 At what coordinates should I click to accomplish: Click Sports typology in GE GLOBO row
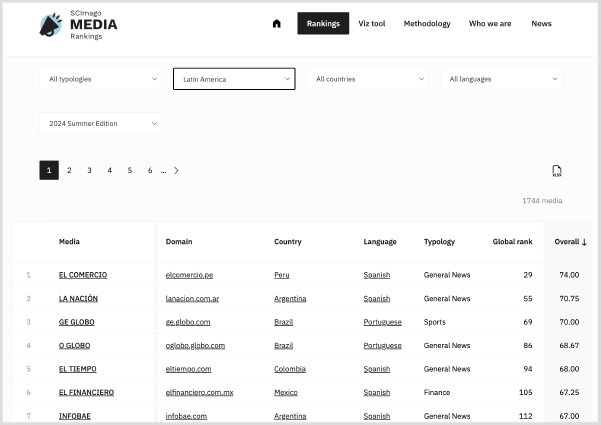pyautogui.click(x=435, y=322)
